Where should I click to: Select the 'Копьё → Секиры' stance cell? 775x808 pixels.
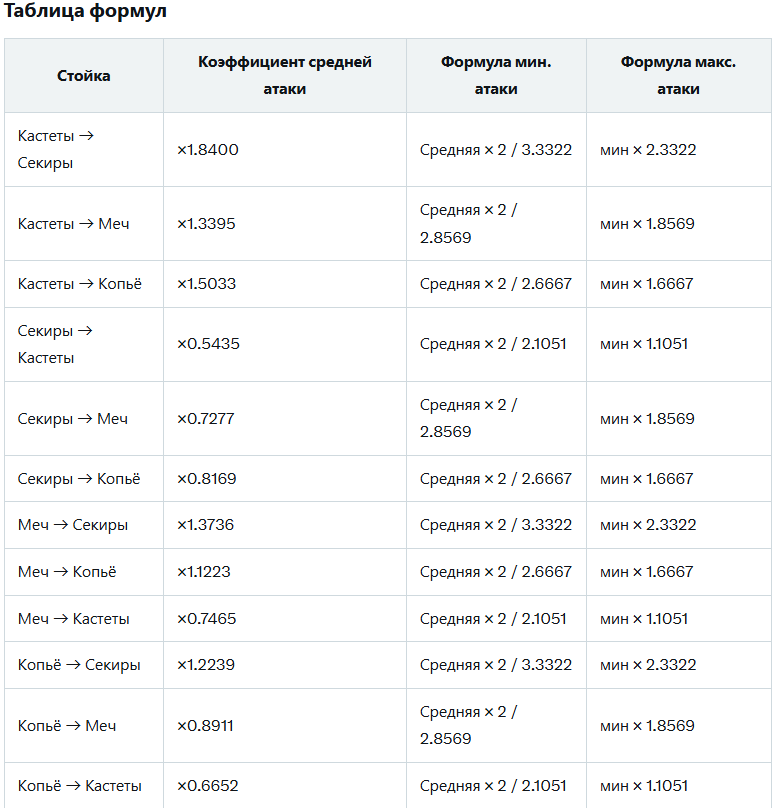pos(79,665)
